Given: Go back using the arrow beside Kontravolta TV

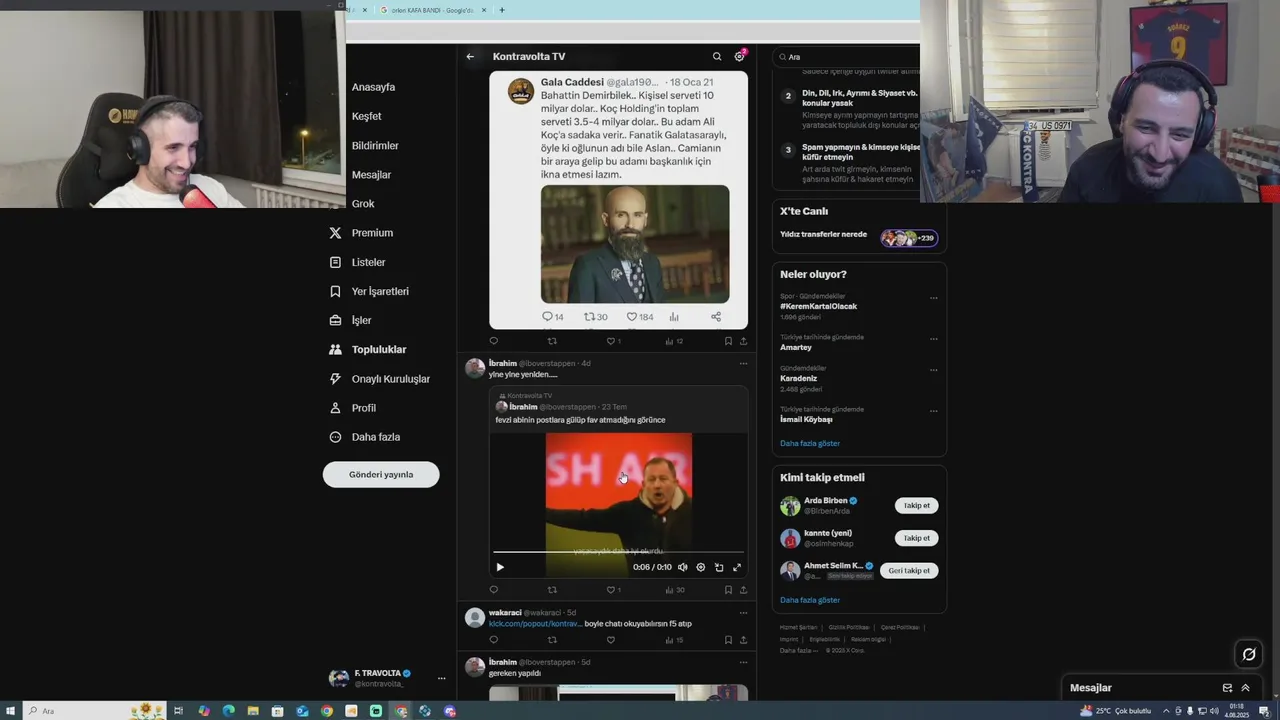Looking at the screenshot, I should (470, 57).
